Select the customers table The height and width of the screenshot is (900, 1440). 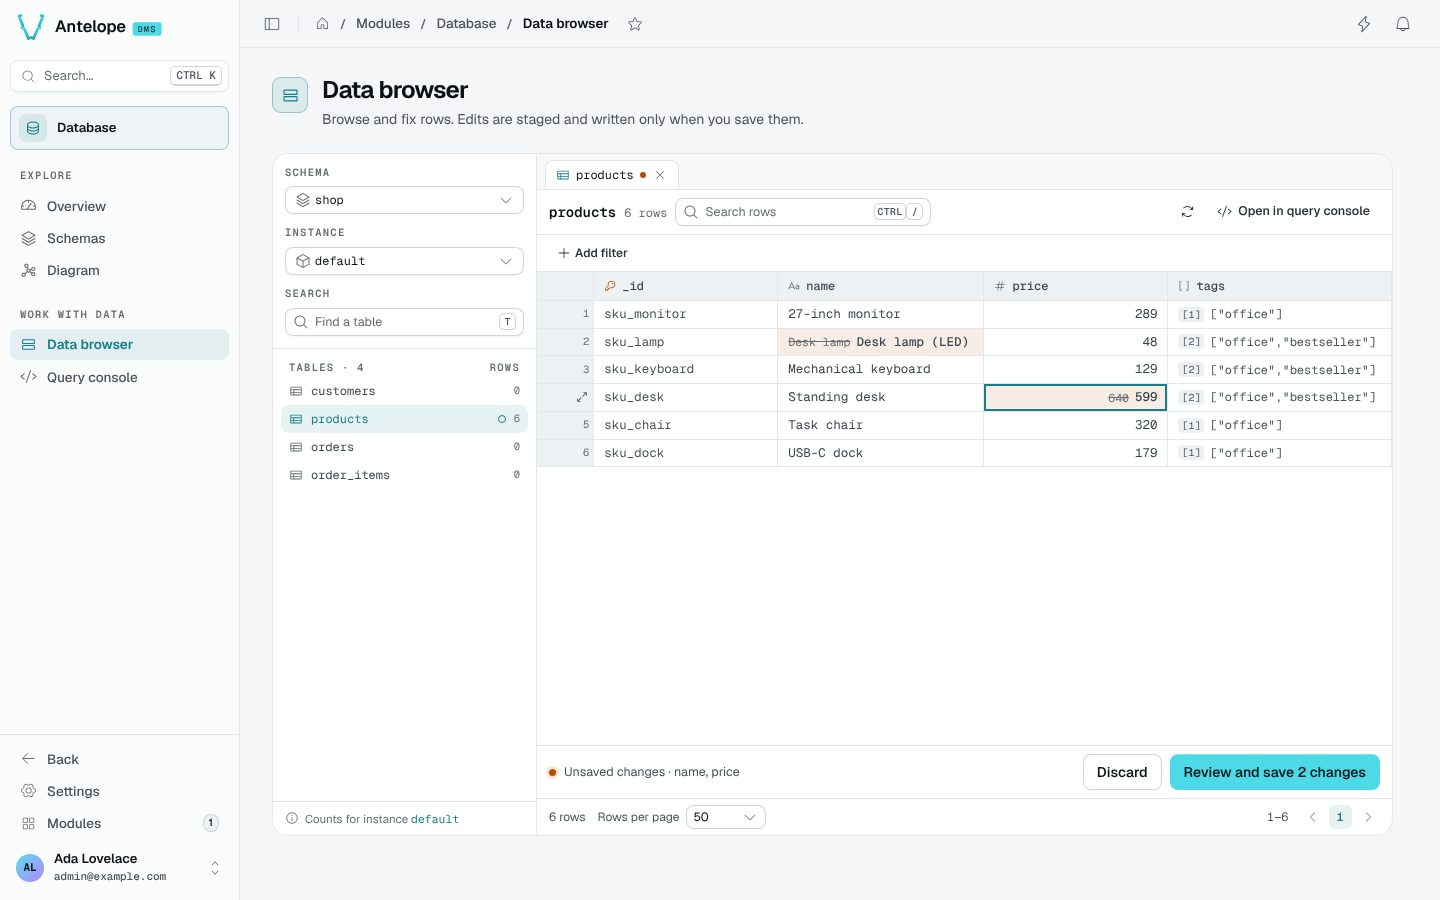404,391
